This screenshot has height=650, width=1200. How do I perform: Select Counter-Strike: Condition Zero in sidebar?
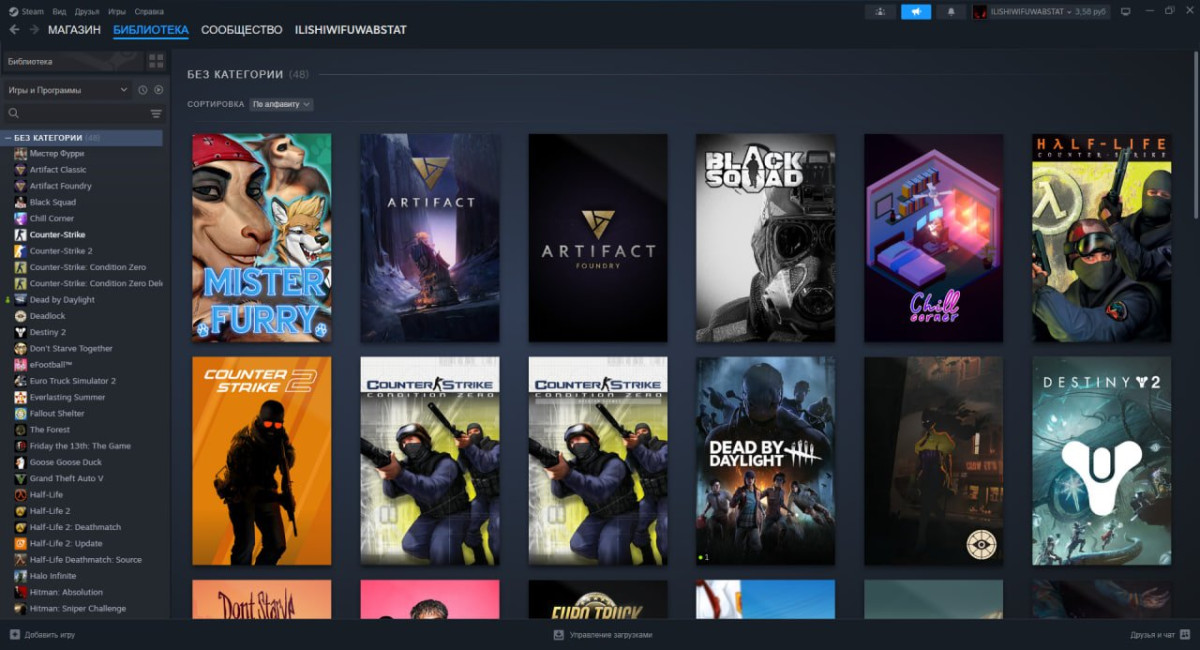[88, 267]
